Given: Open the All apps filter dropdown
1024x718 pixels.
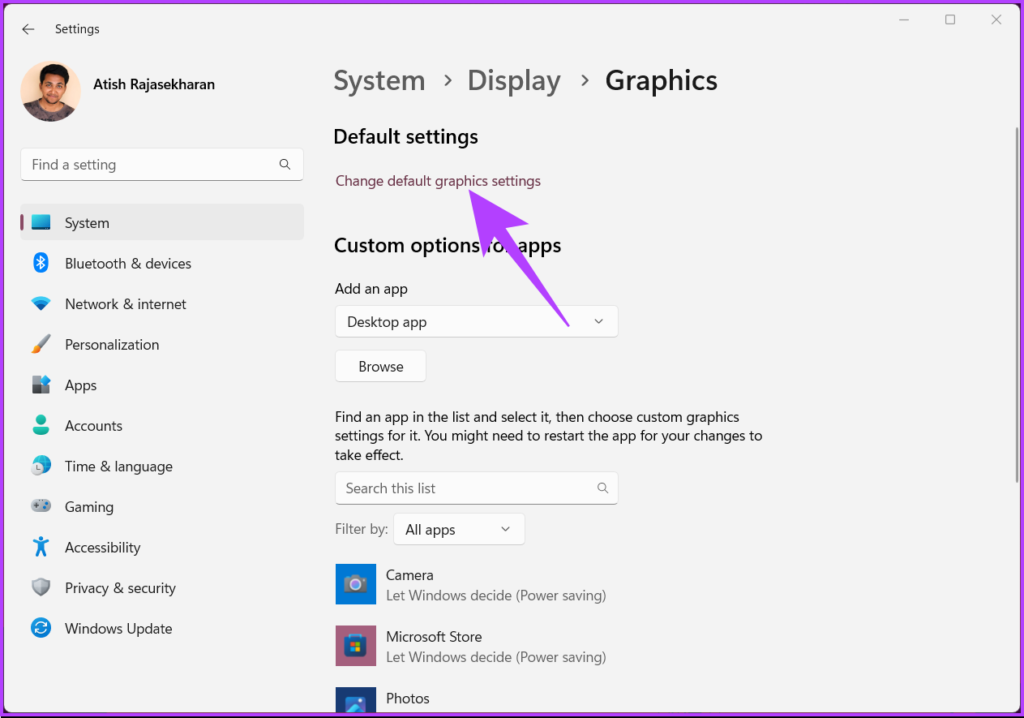Looking at the screenshot, I should (458, 530).
